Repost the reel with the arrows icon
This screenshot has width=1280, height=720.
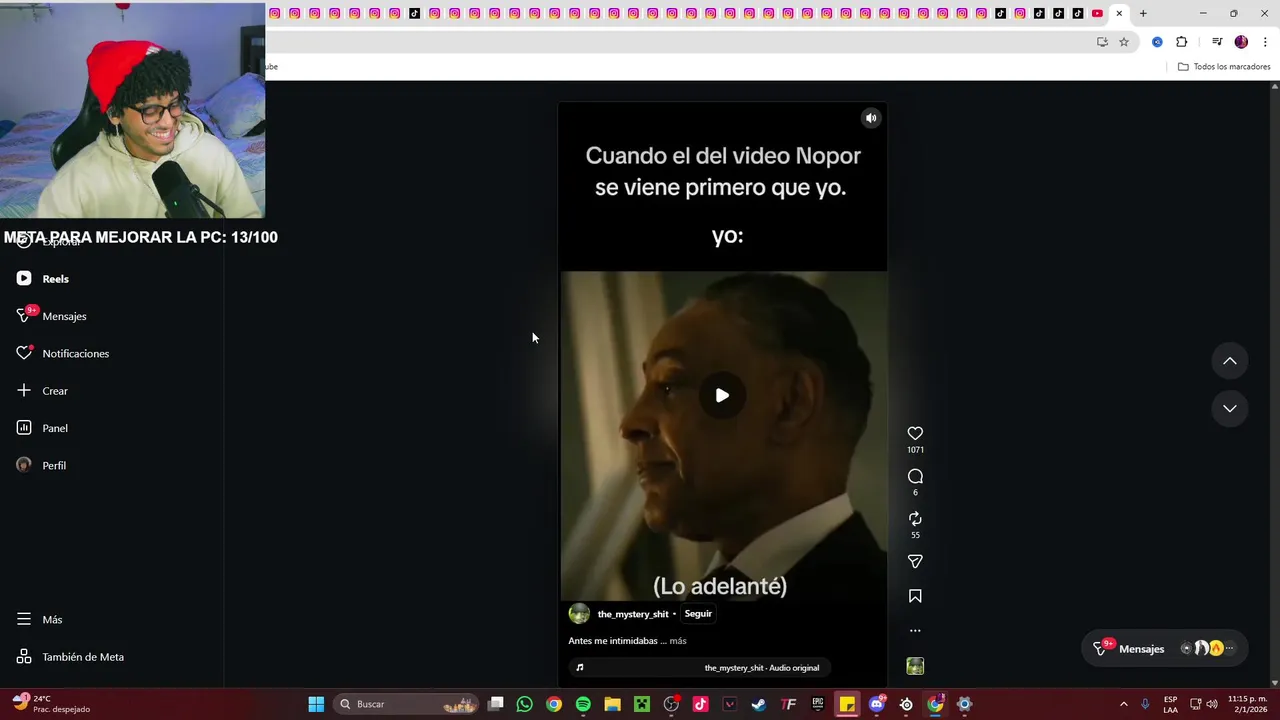click(915, 518)
